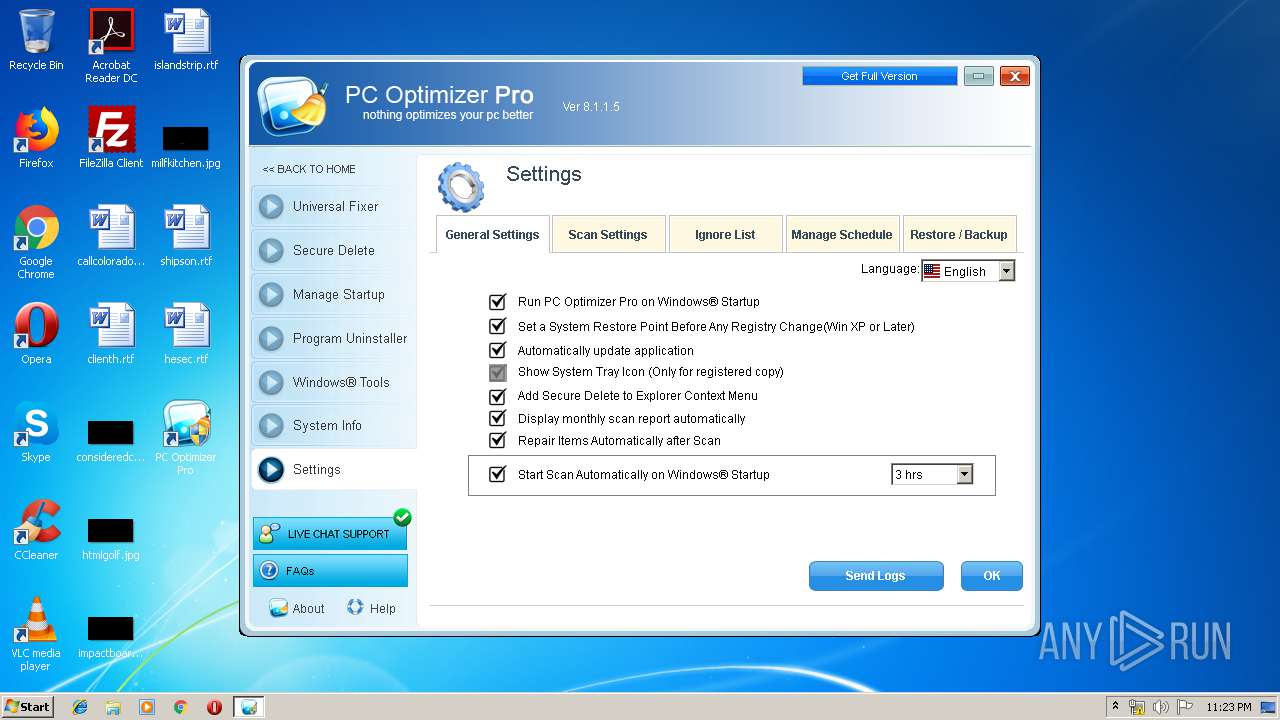The width and height of the screenshot is (1280, 720).
Task: Open Google Chrome desktop shortcut
Action: (36, 242)
